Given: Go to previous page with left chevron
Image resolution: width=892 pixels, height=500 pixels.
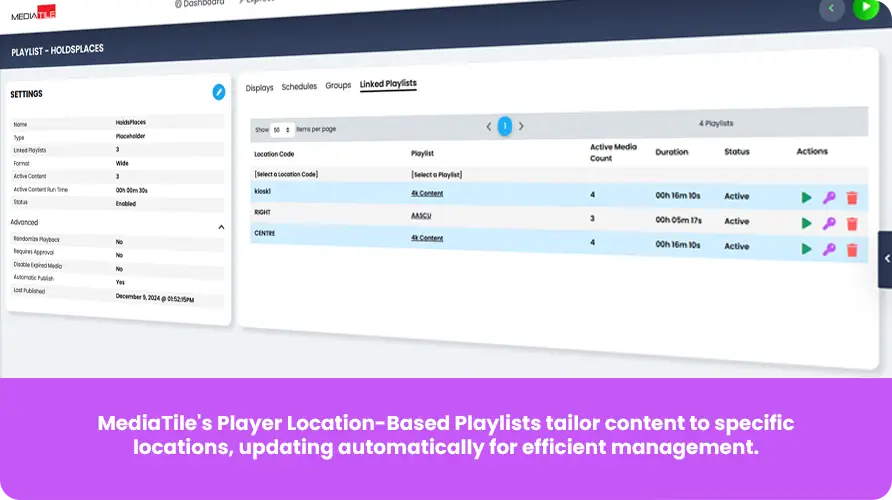Looking at the screenshot, I should click(489, 126).
